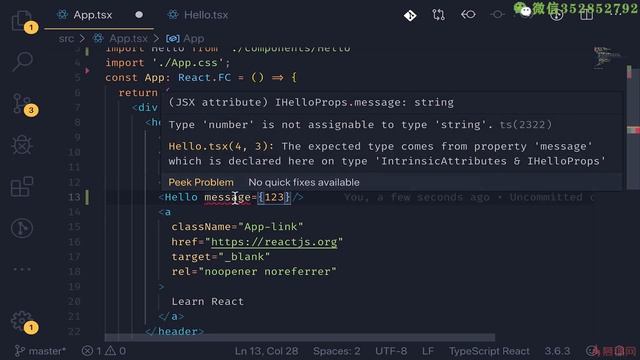Open the Run and Debug bug icon

click(x=22, y=145)
